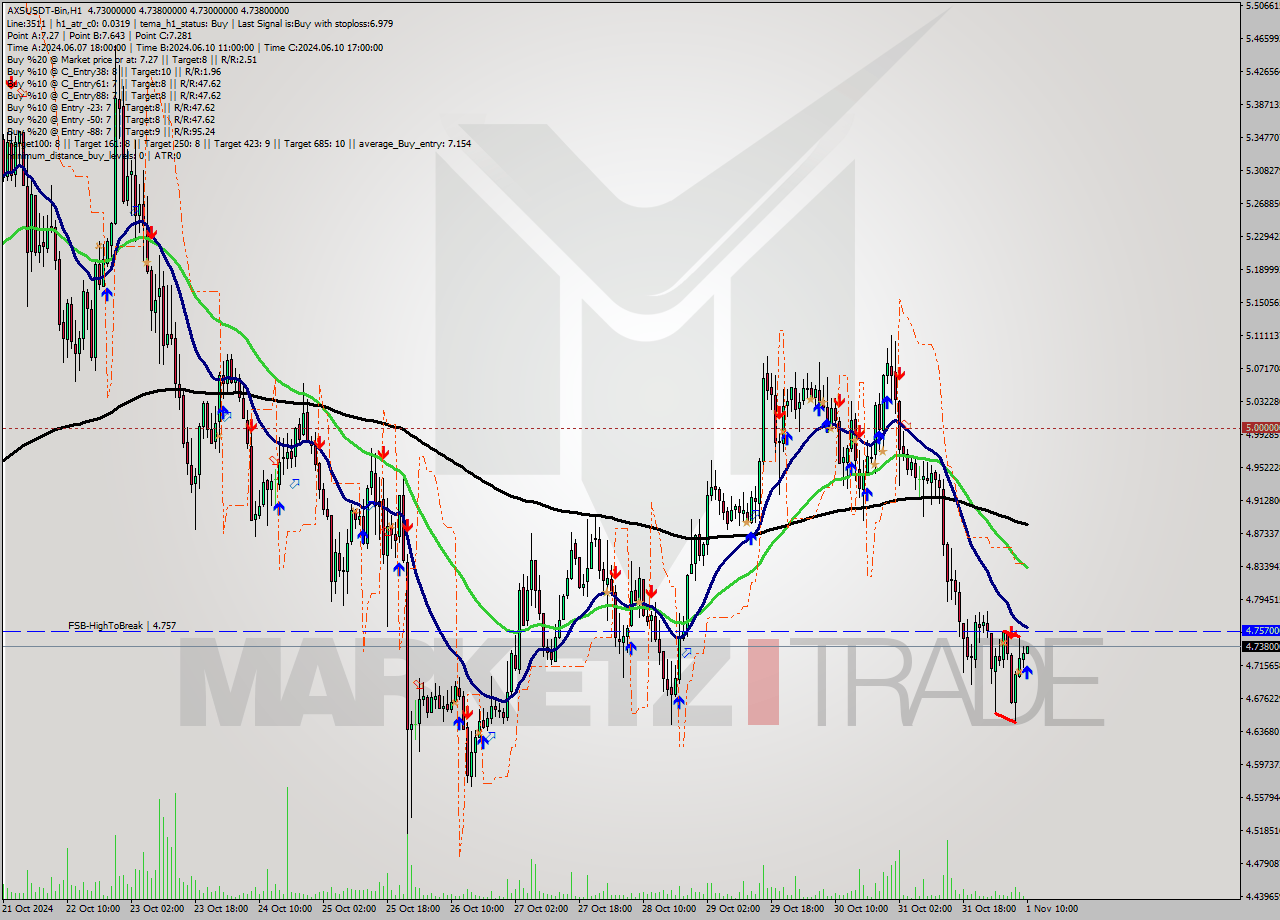Screen dimensions: 1280x920
Task: Click the '1 Nov 10:00' time axis label
Action: 1051,909
